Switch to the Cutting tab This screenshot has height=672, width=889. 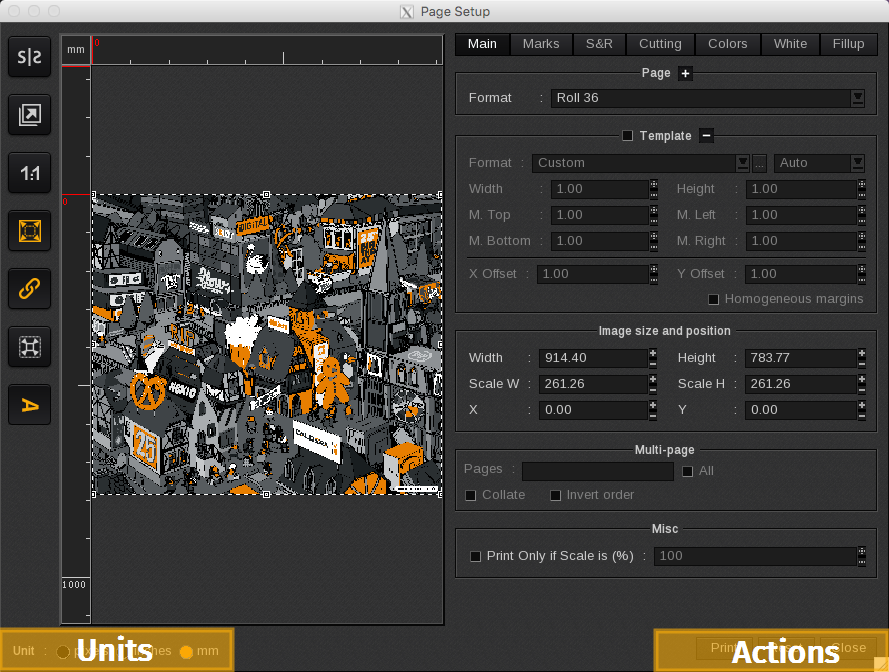point(660,44)
